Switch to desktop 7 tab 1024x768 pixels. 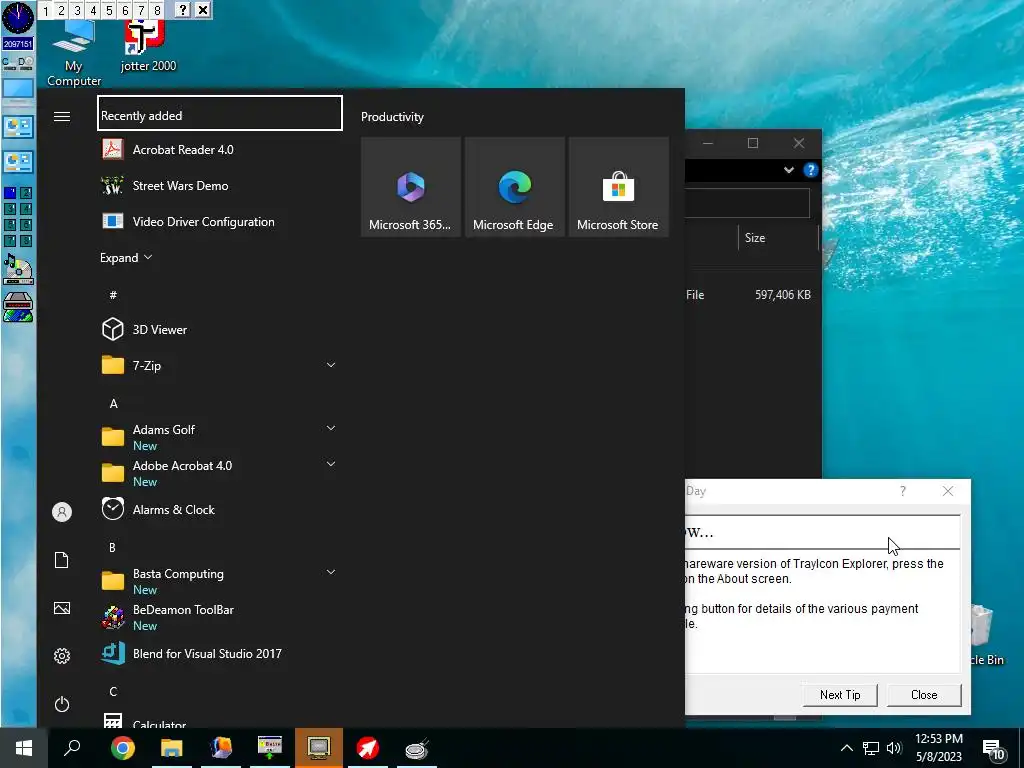(141, 10)
